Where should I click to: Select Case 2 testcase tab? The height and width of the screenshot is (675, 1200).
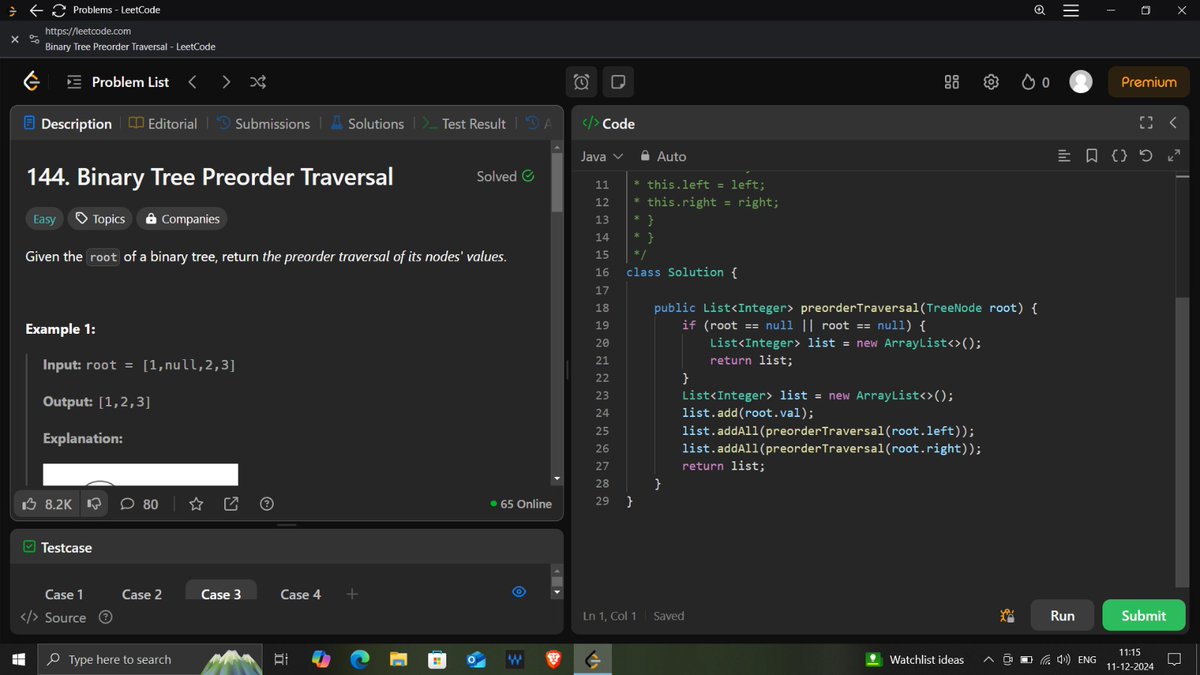click(142, 594)
